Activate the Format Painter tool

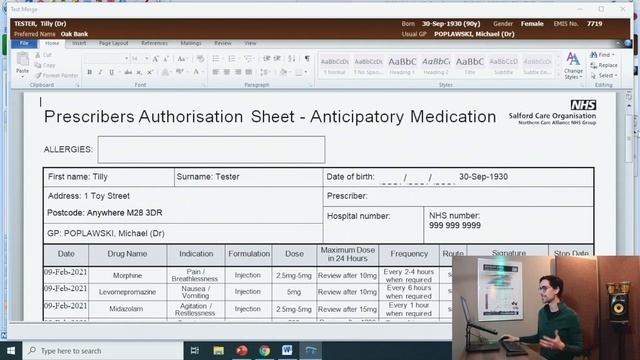(56, 75)
